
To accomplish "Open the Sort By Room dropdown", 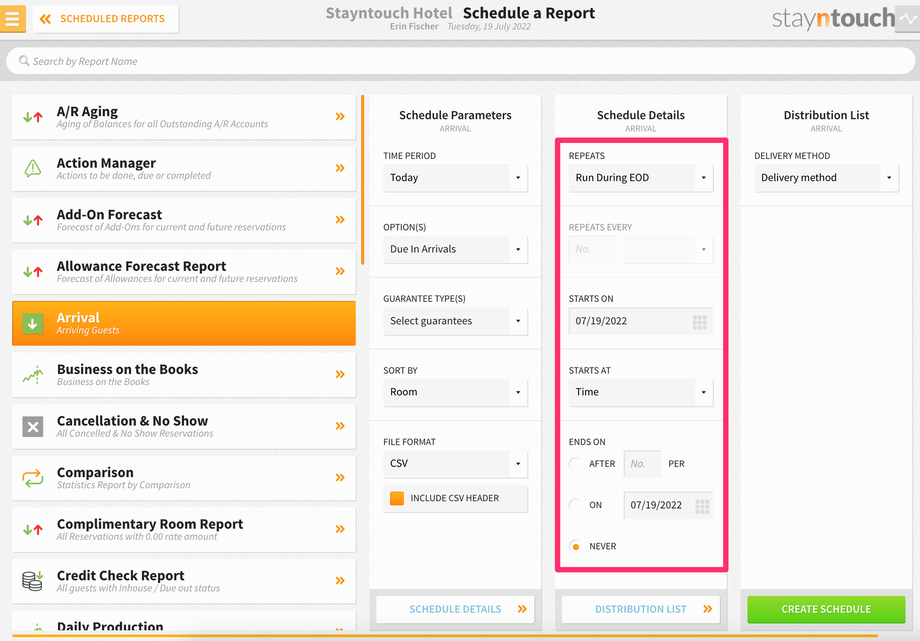I will tap(455, 392).
